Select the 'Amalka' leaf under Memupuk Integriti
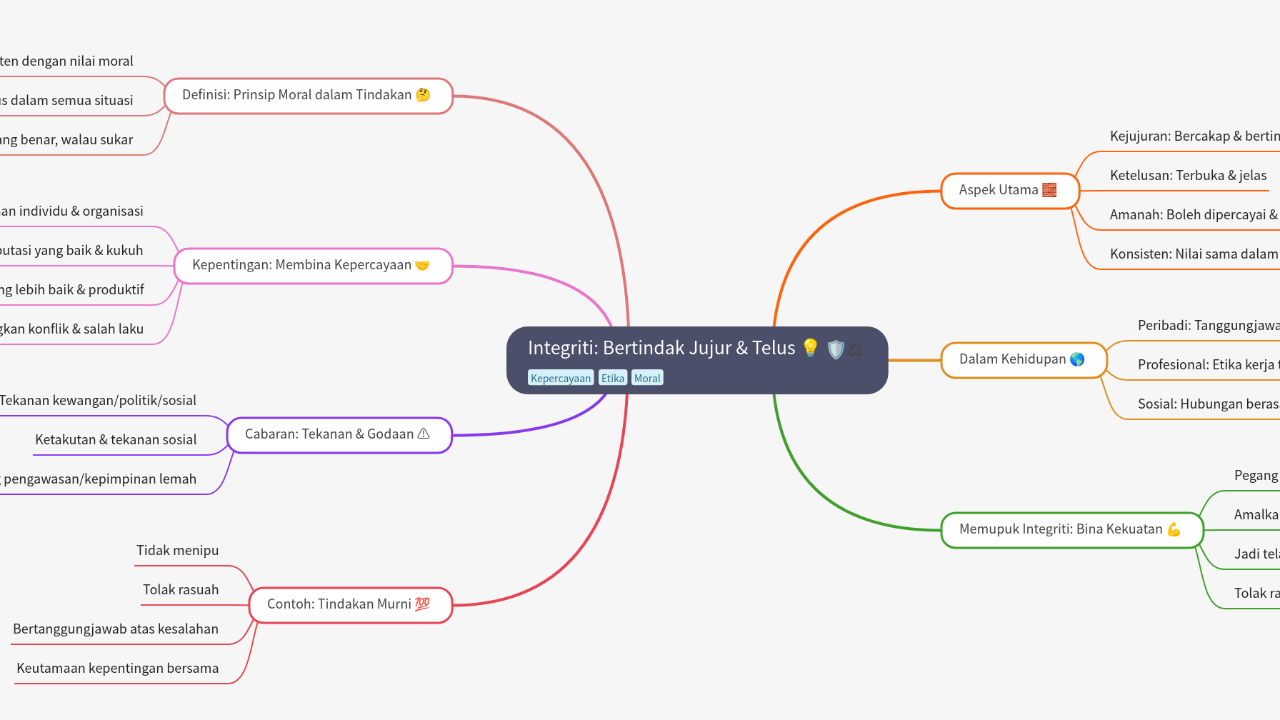1280x720 pixels. (1256, 515)
